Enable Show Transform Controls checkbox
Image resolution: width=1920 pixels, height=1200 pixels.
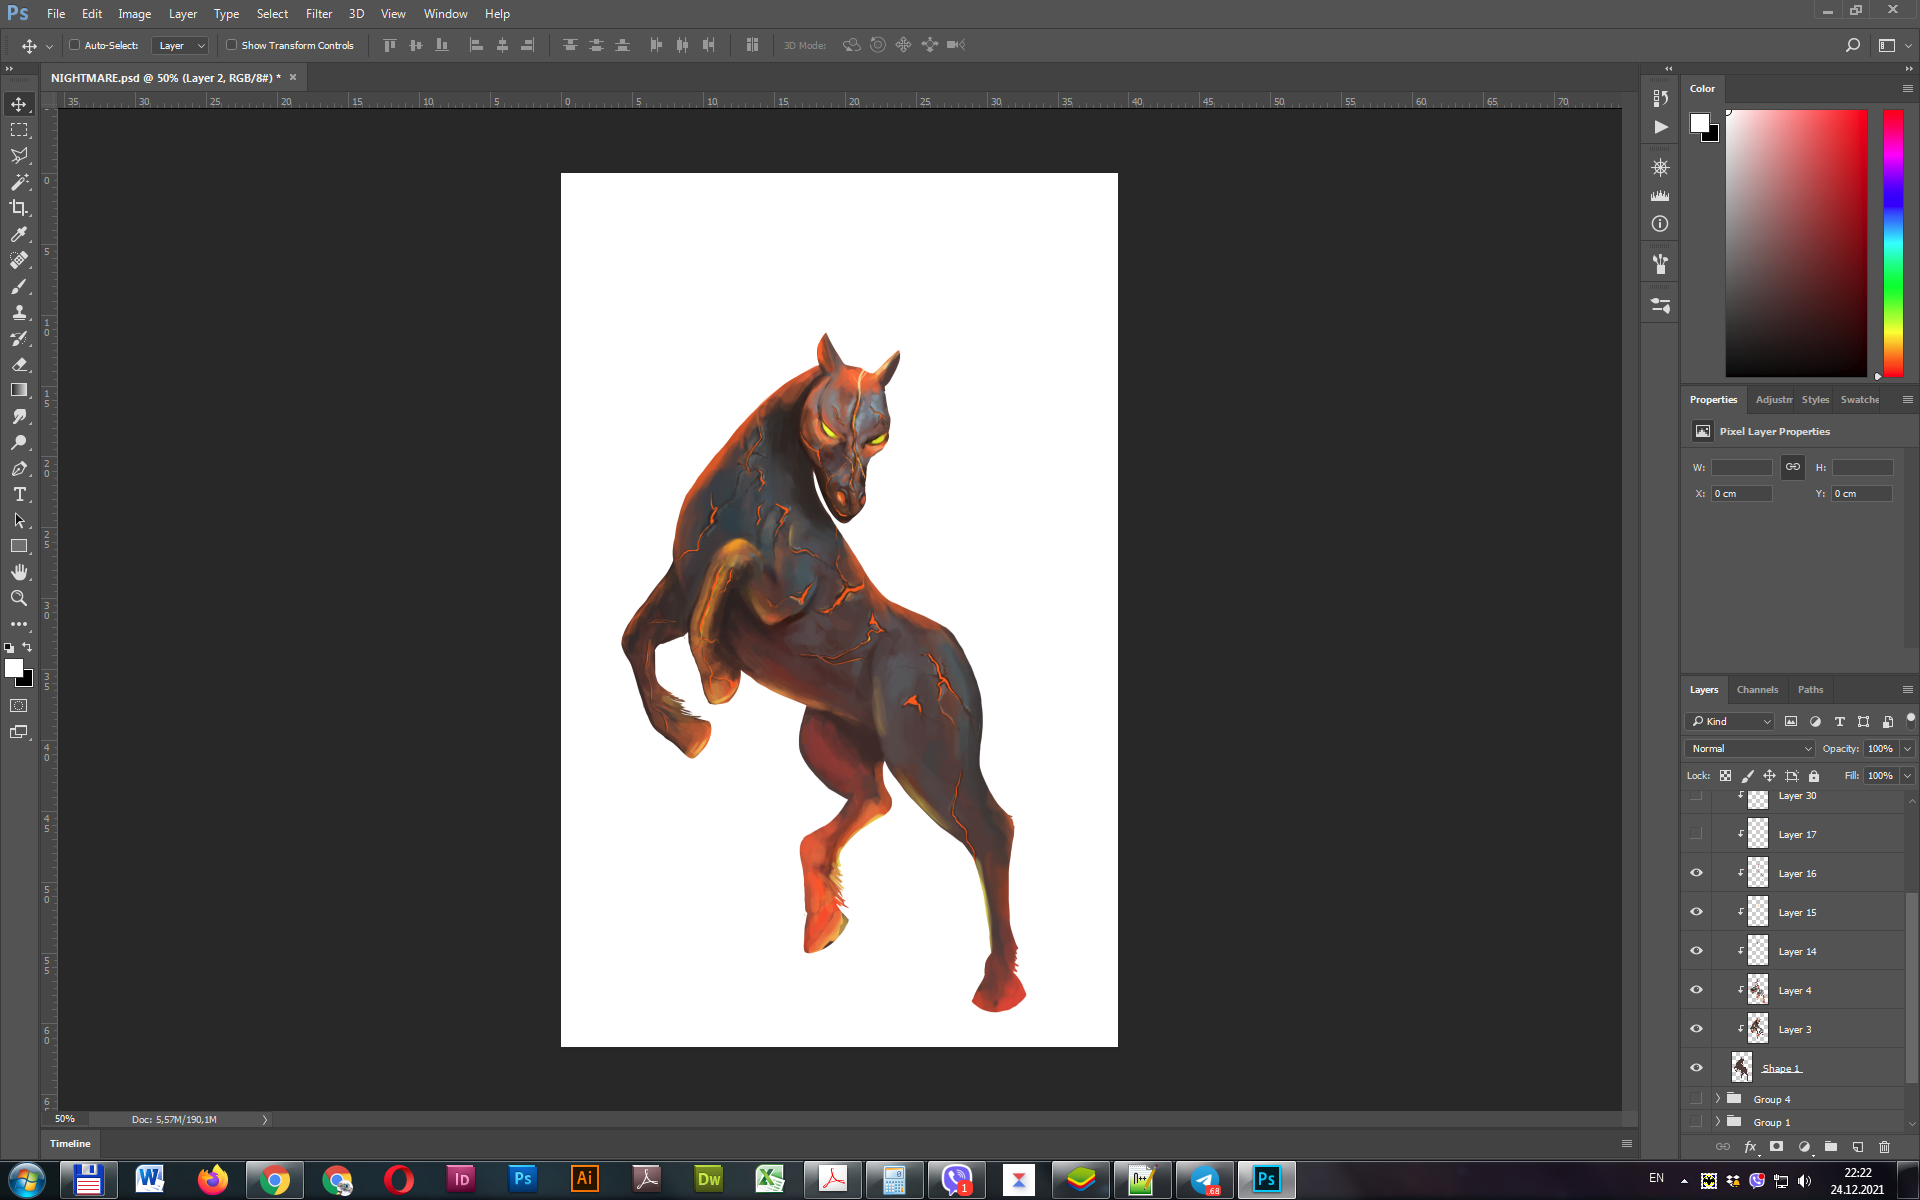231,45
